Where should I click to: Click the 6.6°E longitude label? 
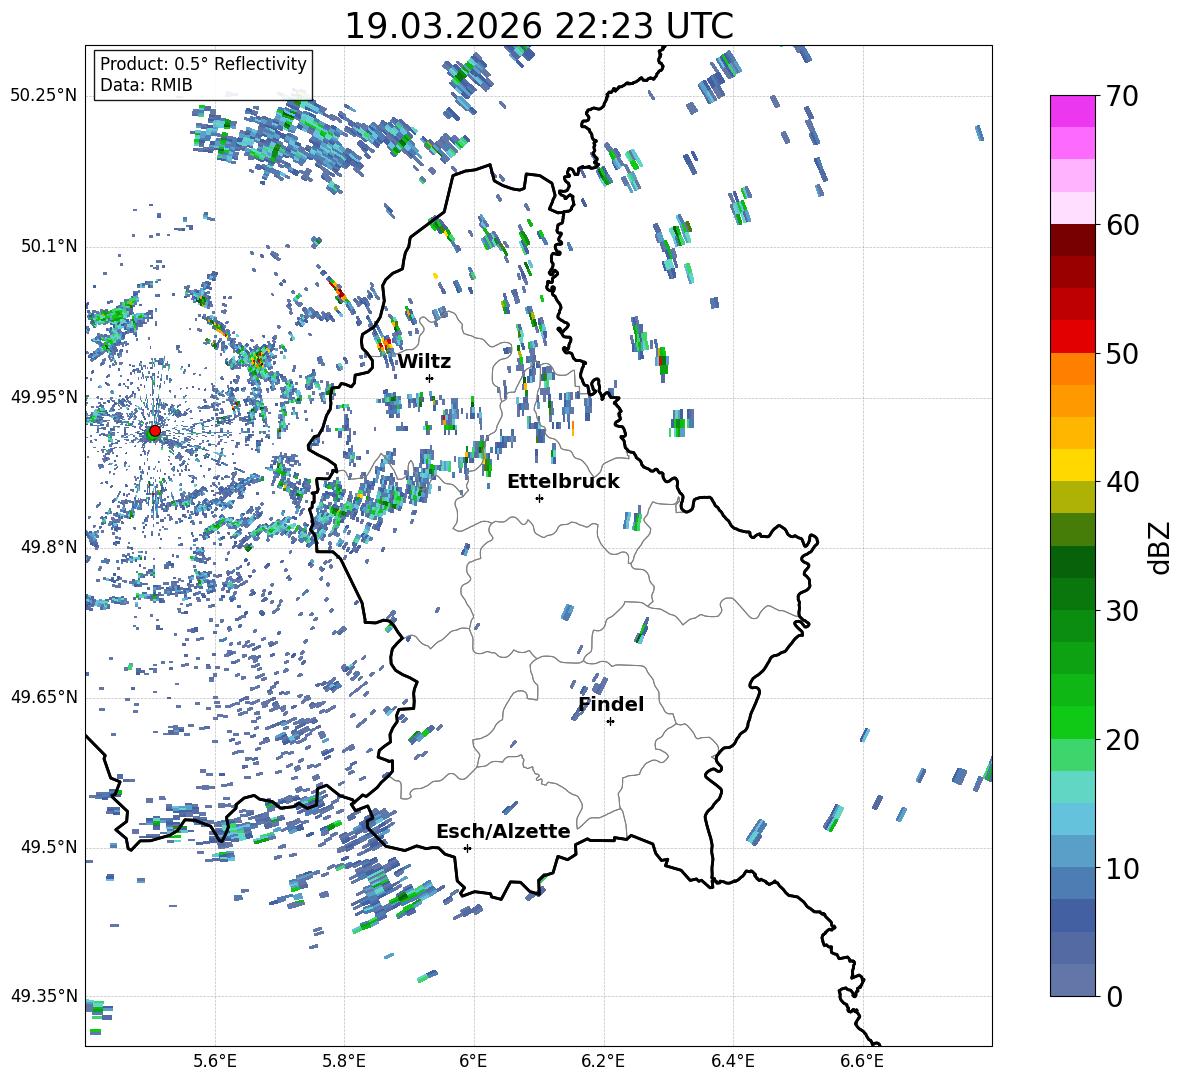(x=862, y=1061)
